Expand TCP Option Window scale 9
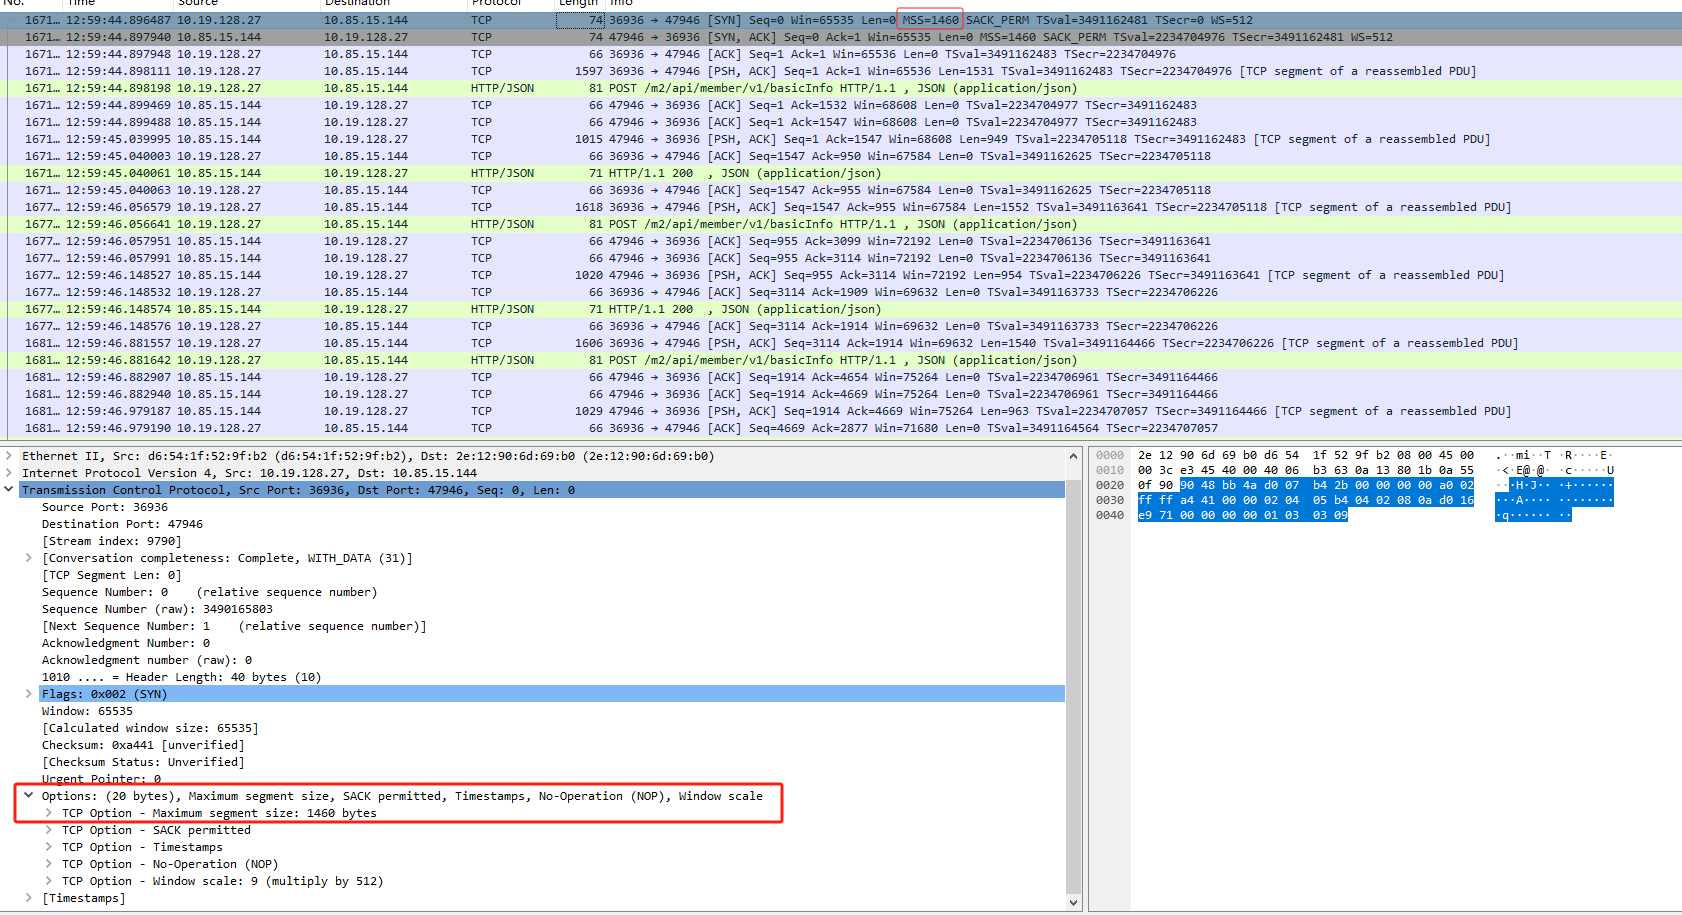Screen dimensions: 1682x915 pyautogui.click(x=49, y=881)
